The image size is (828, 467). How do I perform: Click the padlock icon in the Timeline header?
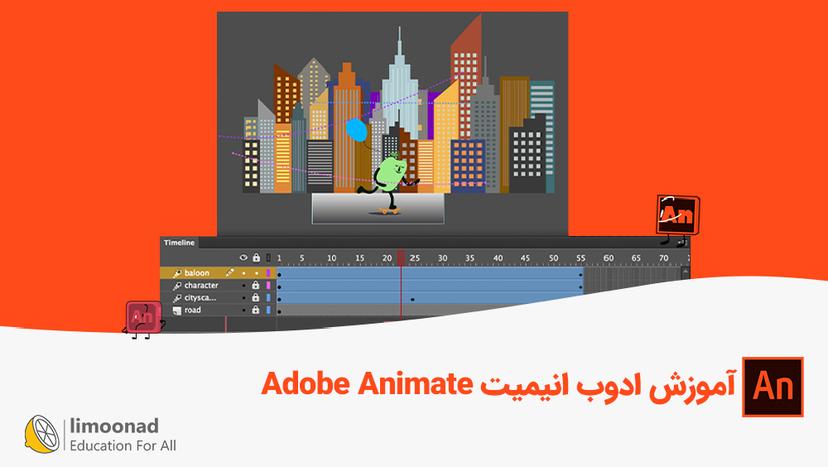tap(256, 258)
